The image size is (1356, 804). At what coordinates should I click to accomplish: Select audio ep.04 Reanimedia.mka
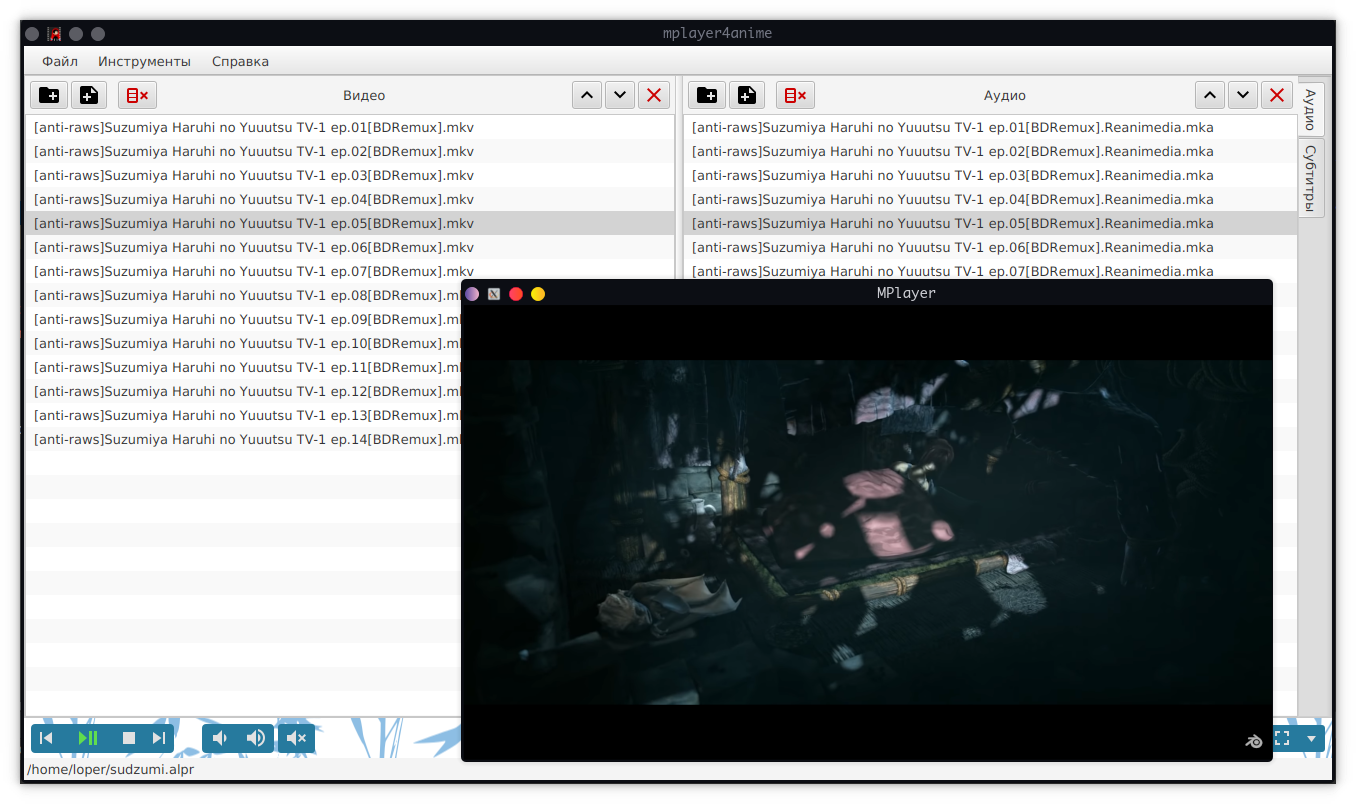tap(990, 199)
